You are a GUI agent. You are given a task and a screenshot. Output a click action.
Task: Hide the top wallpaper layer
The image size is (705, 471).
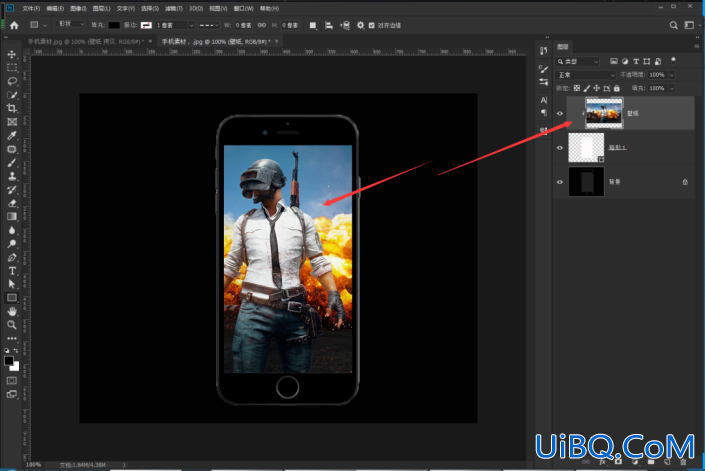tap(560, 113)
